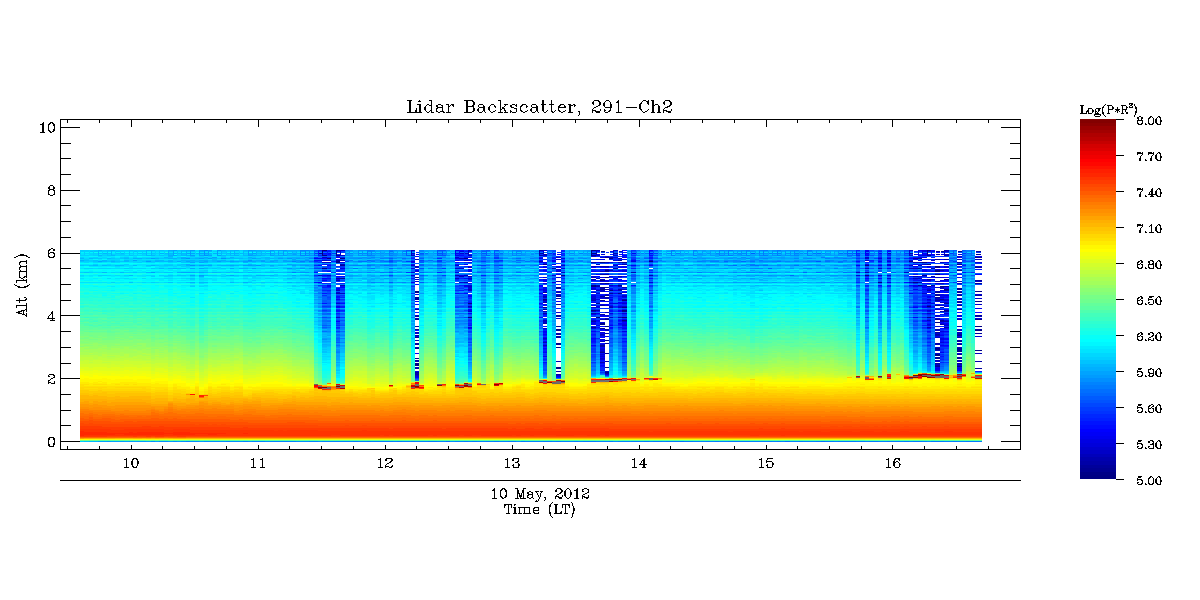Click colorbar value 5.60
The height and width of the screenshot is (600, 1200).
1149,409
